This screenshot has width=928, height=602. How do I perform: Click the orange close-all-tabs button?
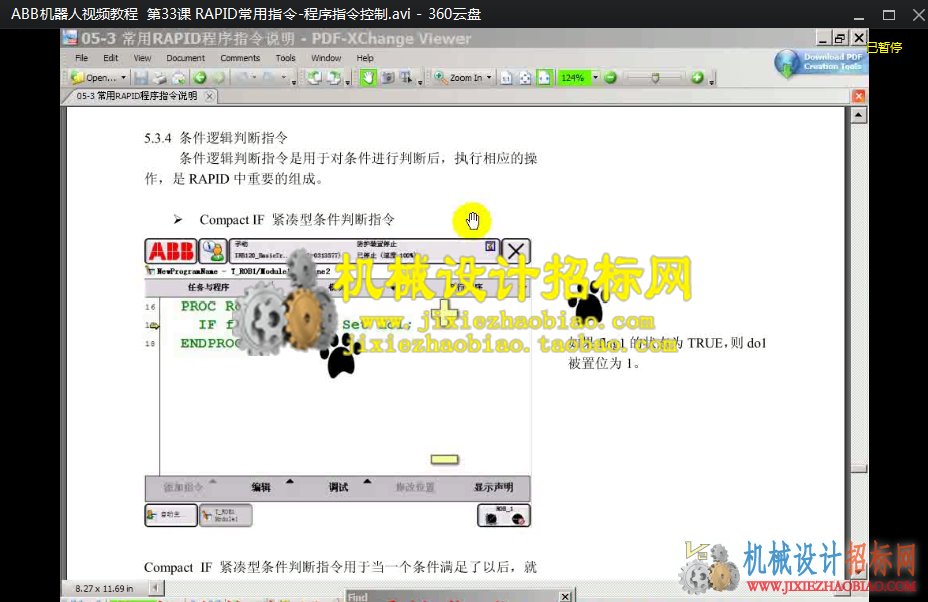pos(859,96)
